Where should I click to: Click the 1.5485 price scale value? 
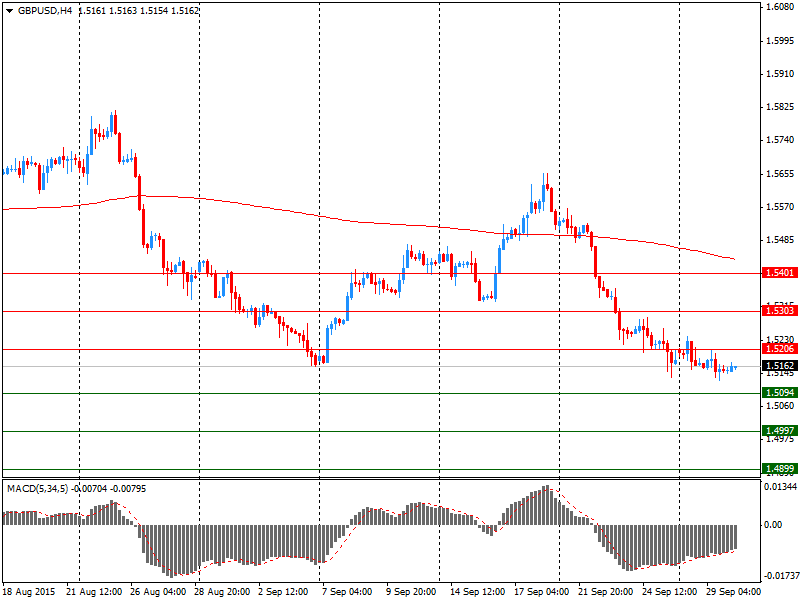(x=781, y=240)
